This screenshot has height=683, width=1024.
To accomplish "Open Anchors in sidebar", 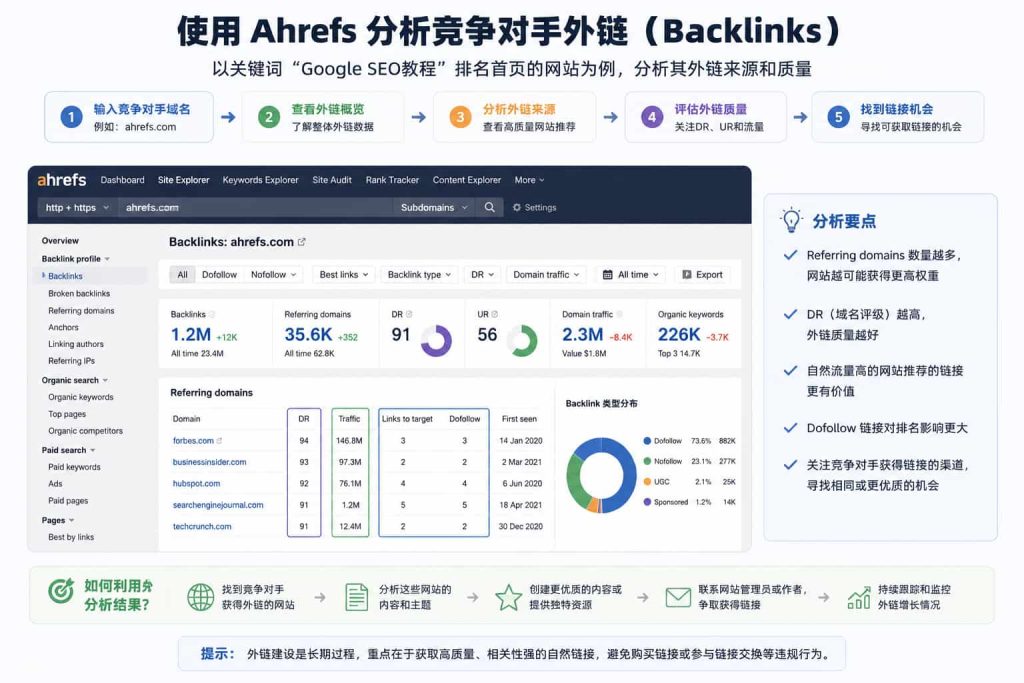I will (x=63, y=327).
